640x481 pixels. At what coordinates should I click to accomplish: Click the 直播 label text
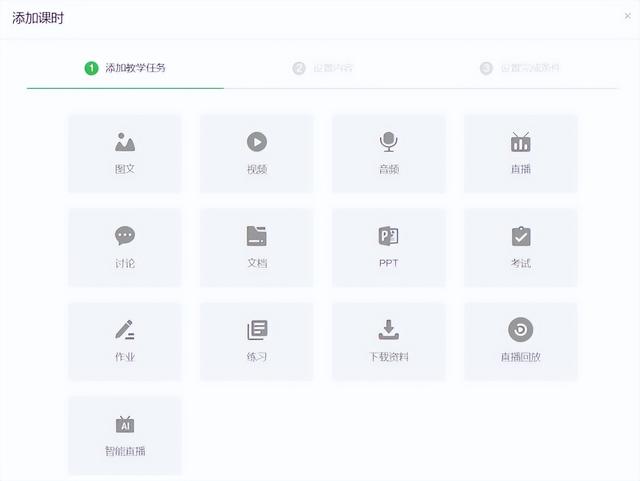coord(521,169)
